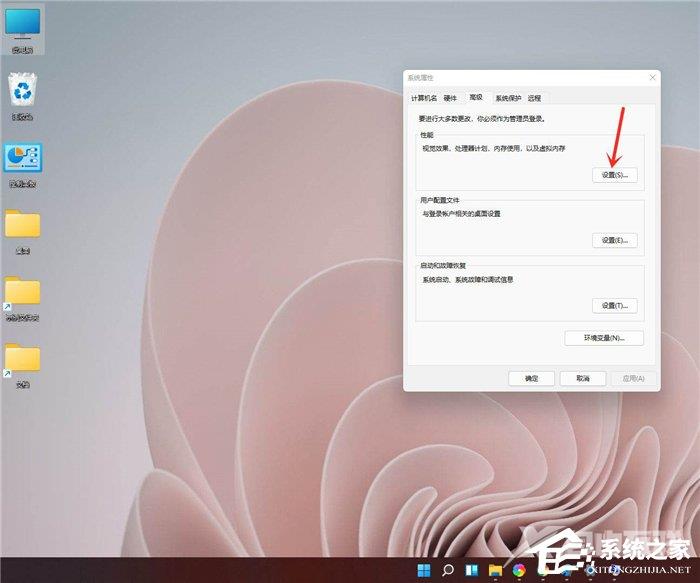Open performance 设置(S) button
The height and width of the screenshot is (583, 700).
coord(615,175)
